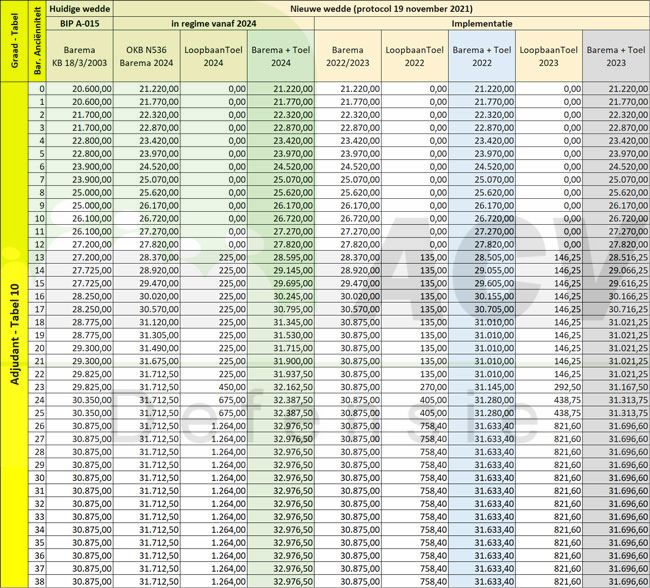Image resolution: width=650 pixels, height=588 pixels.
Task: Click the 31.145,00 cell in row 23
Action: point(482,387)
